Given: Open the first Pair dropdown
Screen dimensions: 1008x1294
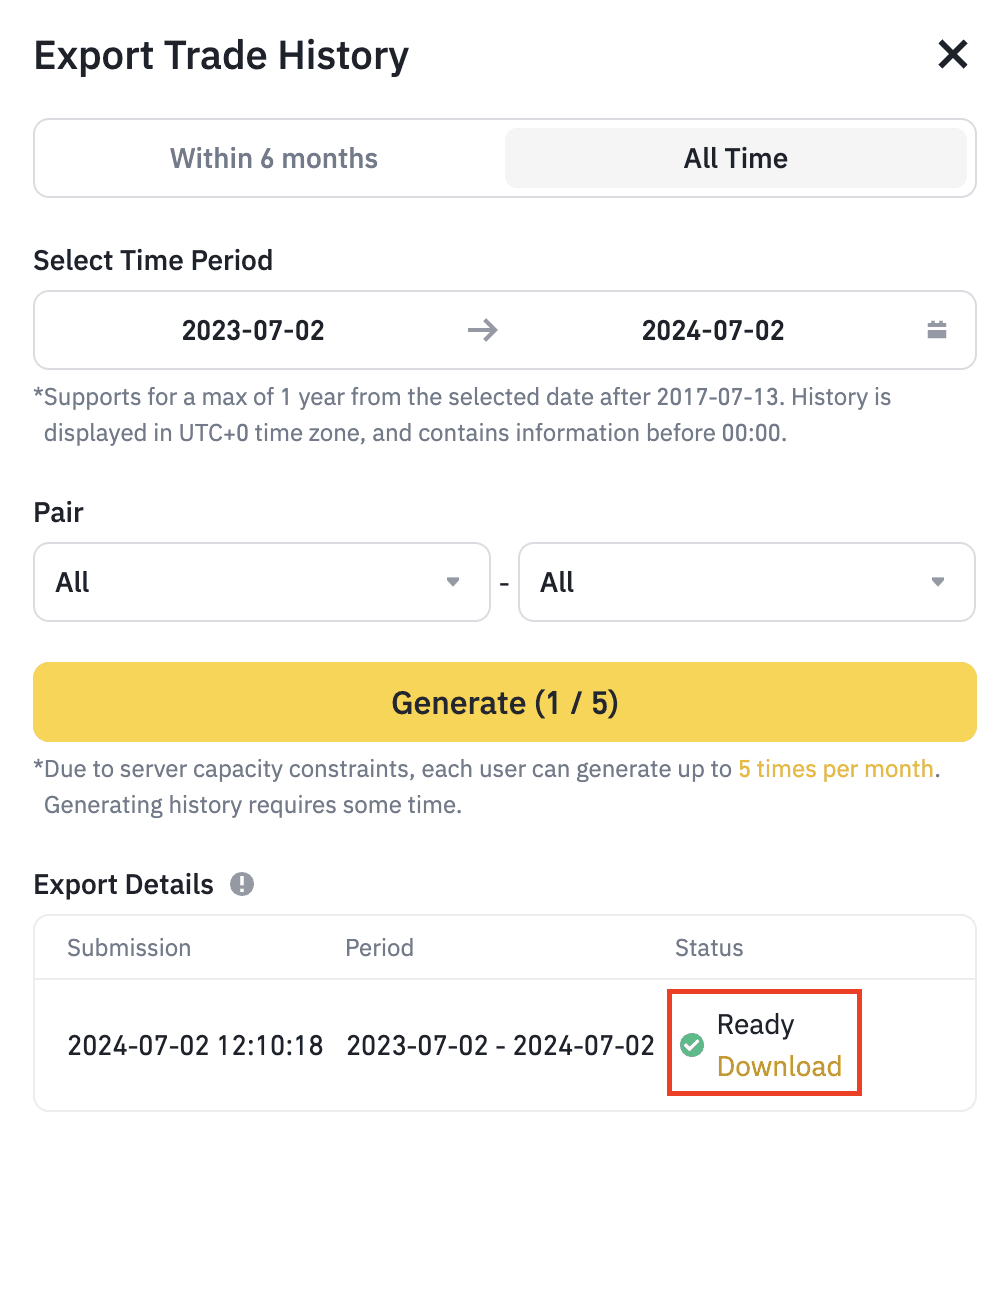Looking at the screenshot, I should pos(261,582).
